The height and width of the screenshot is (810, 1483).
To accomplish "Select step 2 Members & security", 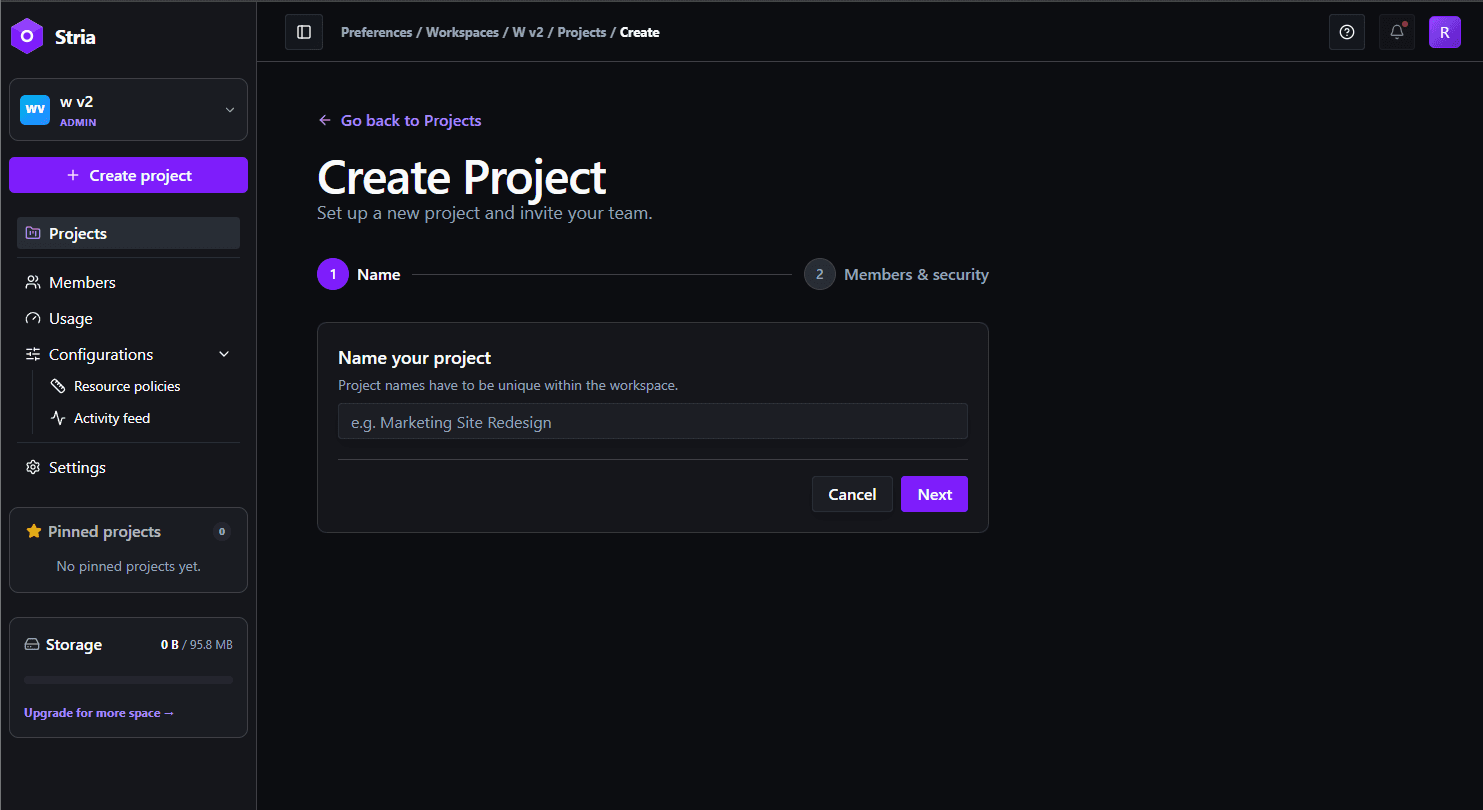I will coord(896,274).
